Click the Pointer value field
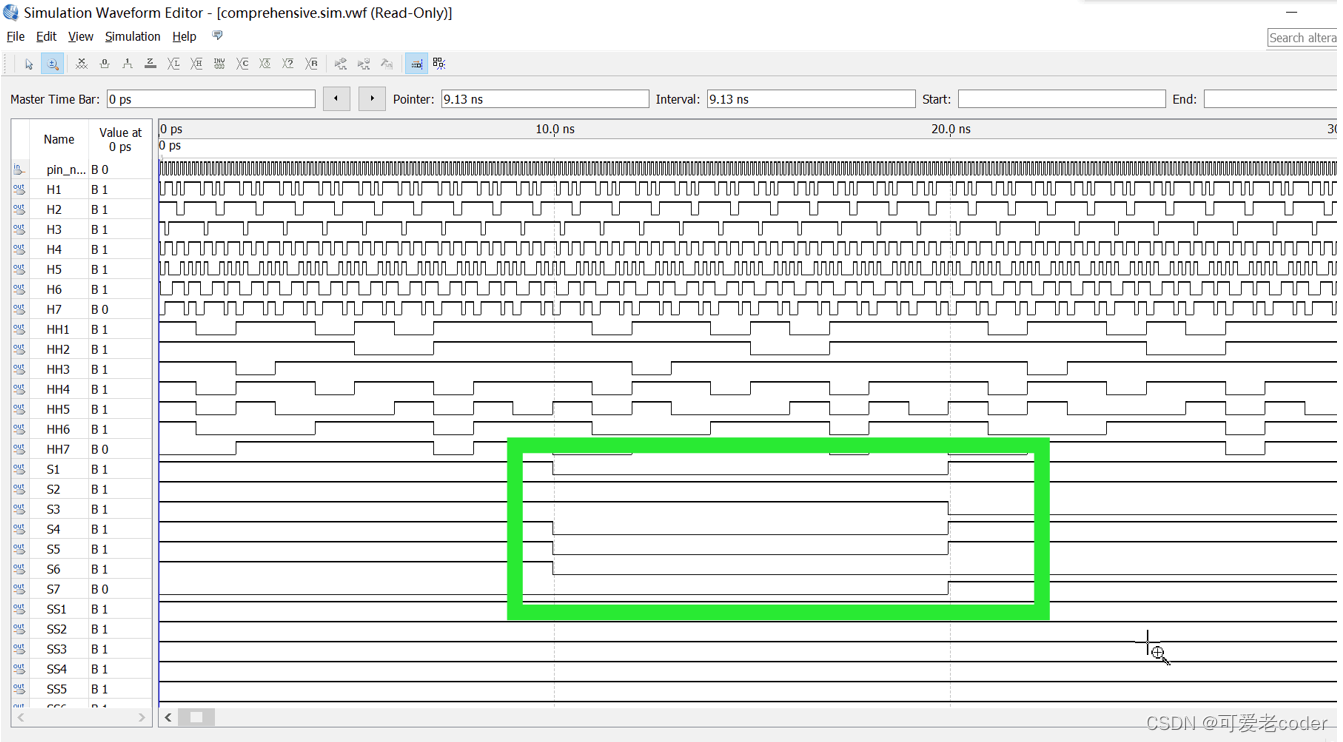Image resolution: width=1343 pixels, height=742 pixels. [545, 99]
